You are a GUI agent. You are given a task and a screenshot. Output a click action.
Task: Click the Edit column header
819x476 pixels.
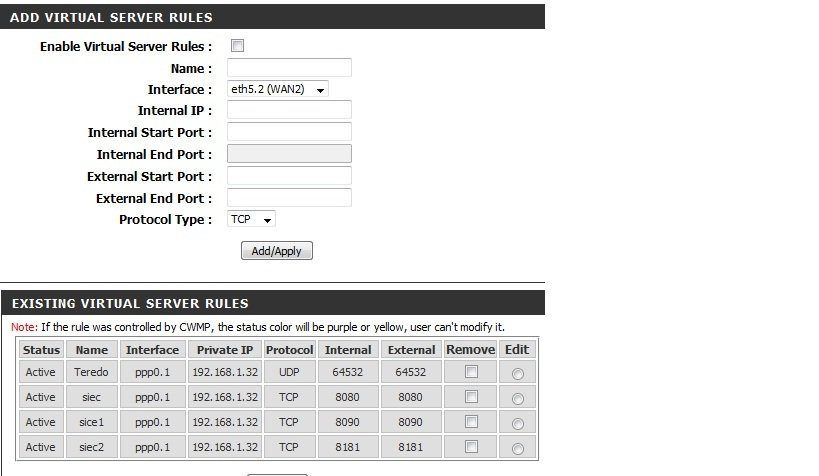(517, 350)
